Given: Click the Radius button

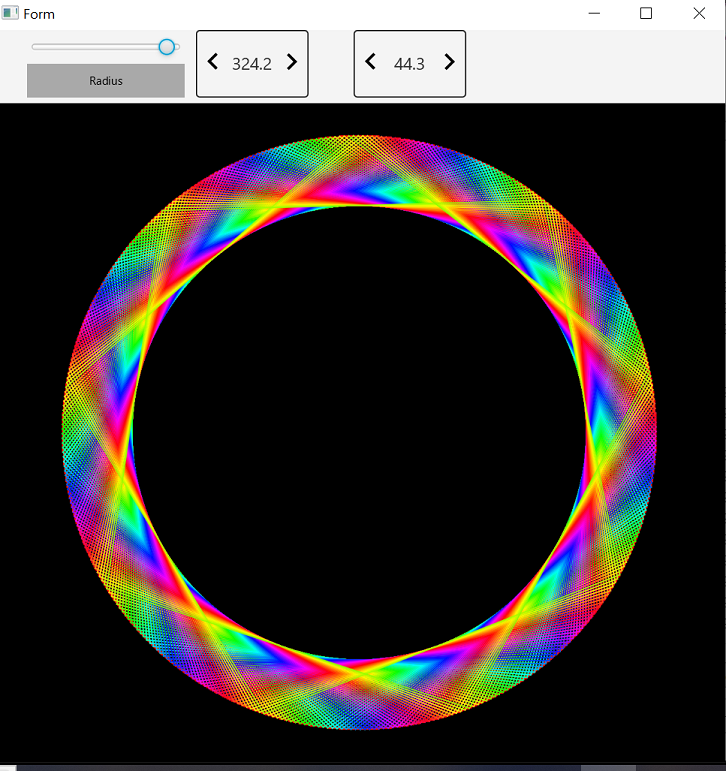Looking at the screenshot, I should coord(106,81).
